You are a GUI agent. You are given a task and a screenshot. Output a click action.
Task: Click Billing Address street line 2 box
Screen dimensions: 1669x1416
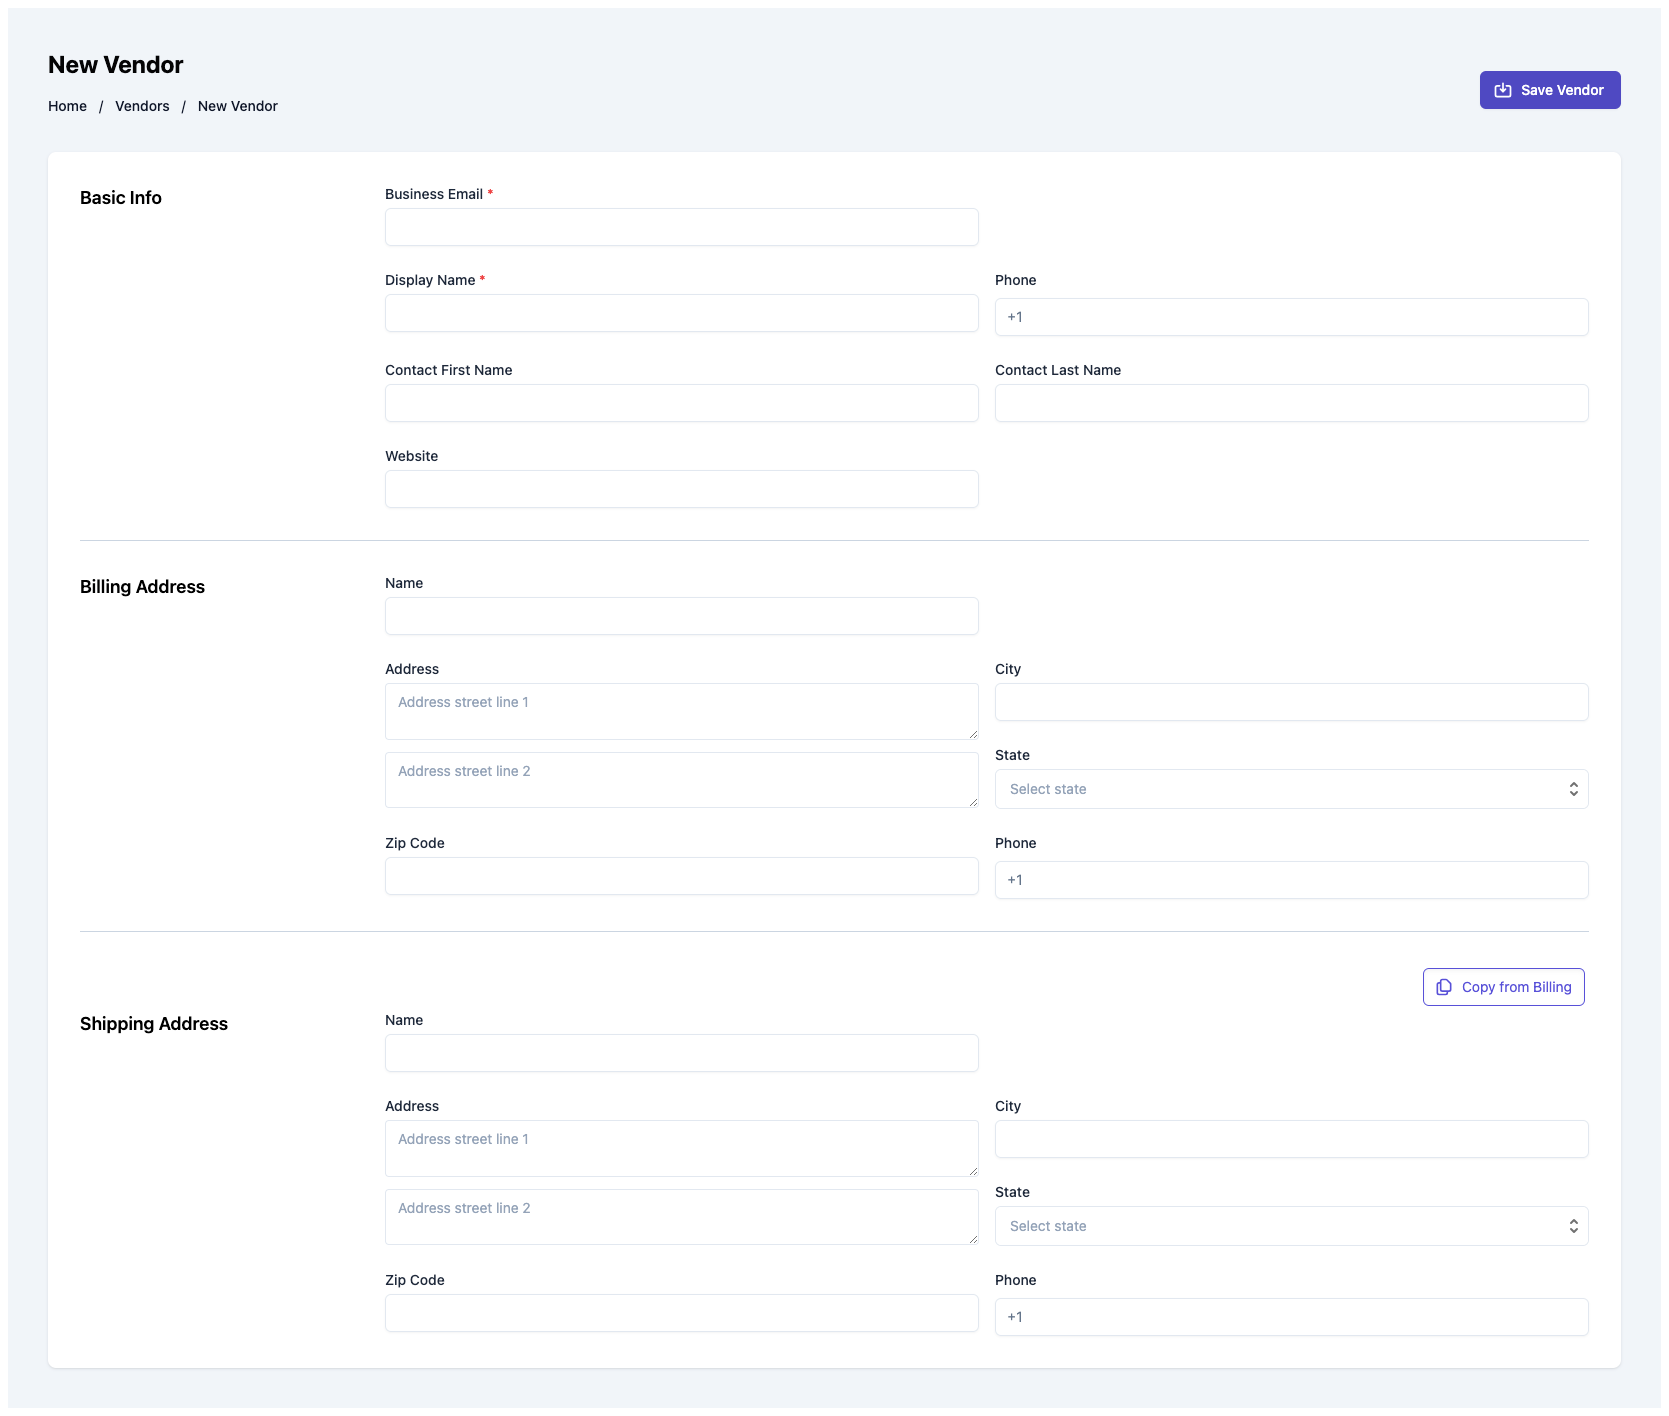(681, 780)
